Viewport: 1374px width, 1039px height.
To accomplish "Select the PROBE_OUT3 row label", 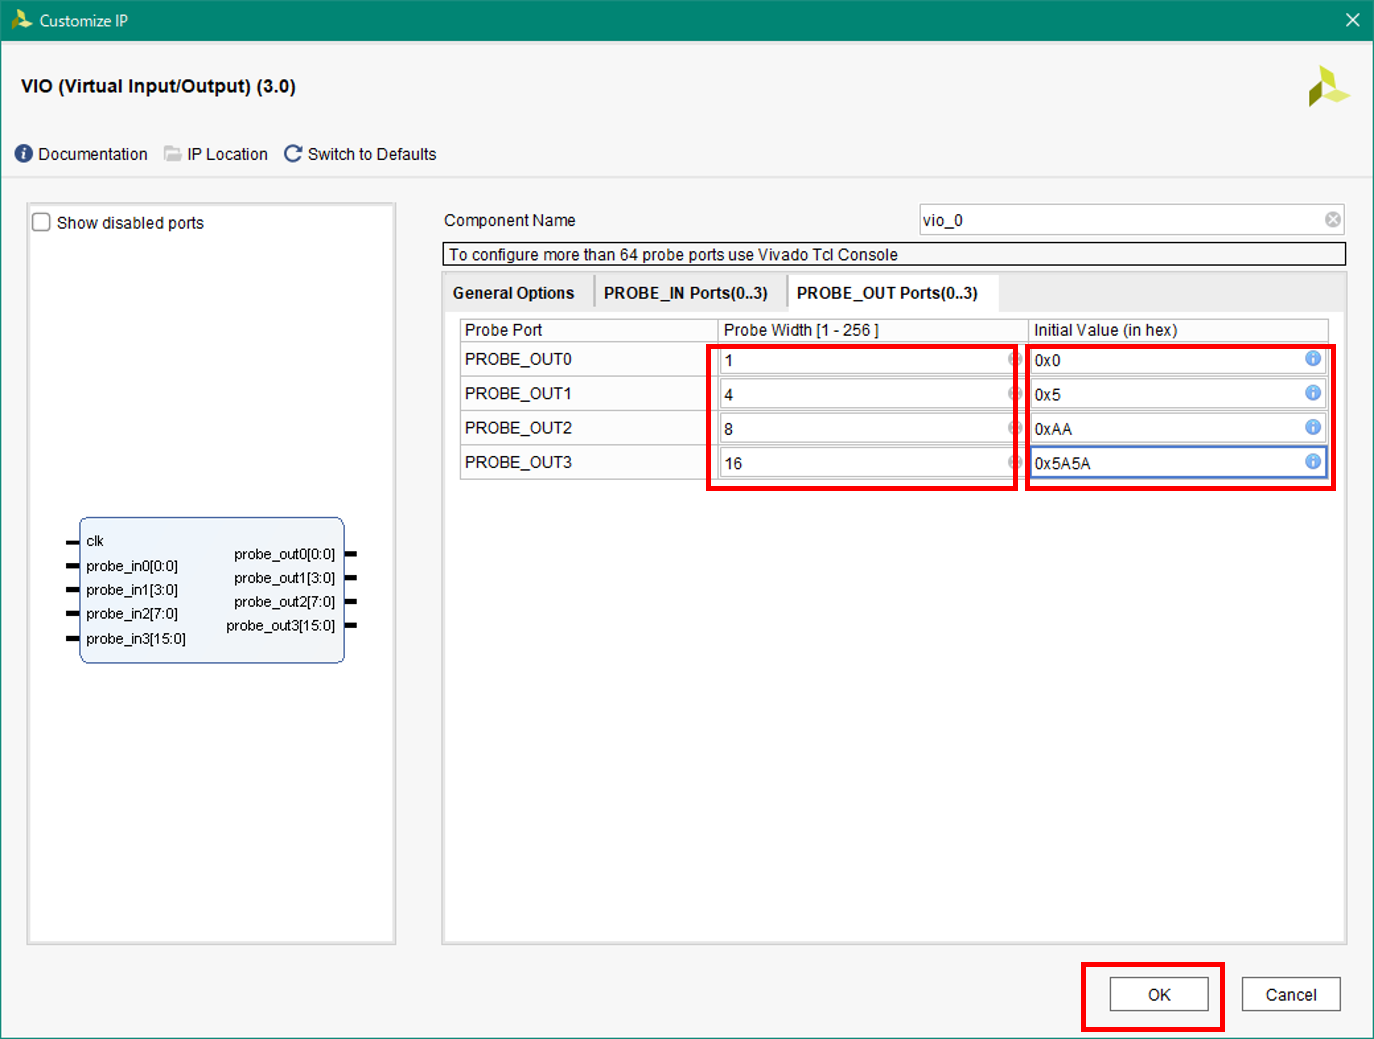I will click(518, 462).
